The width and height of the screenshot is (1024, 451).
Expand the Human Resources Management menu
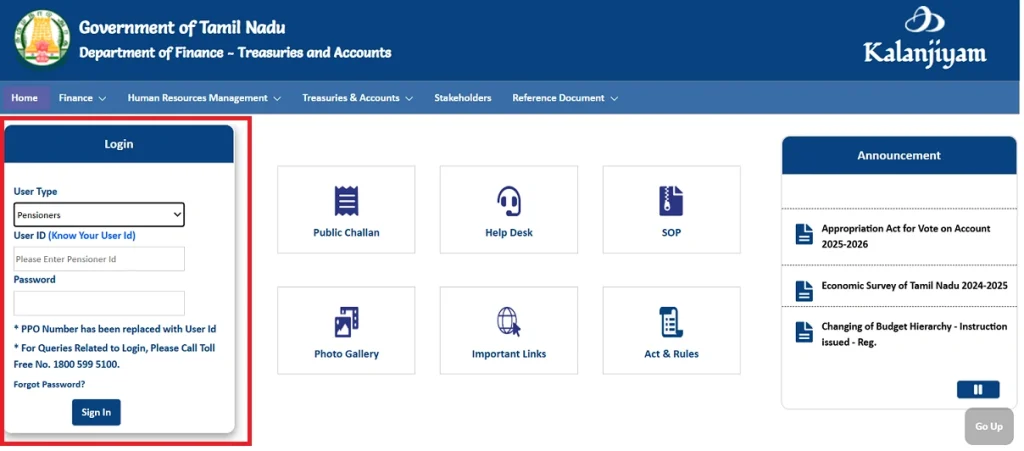tap(204, 98)
